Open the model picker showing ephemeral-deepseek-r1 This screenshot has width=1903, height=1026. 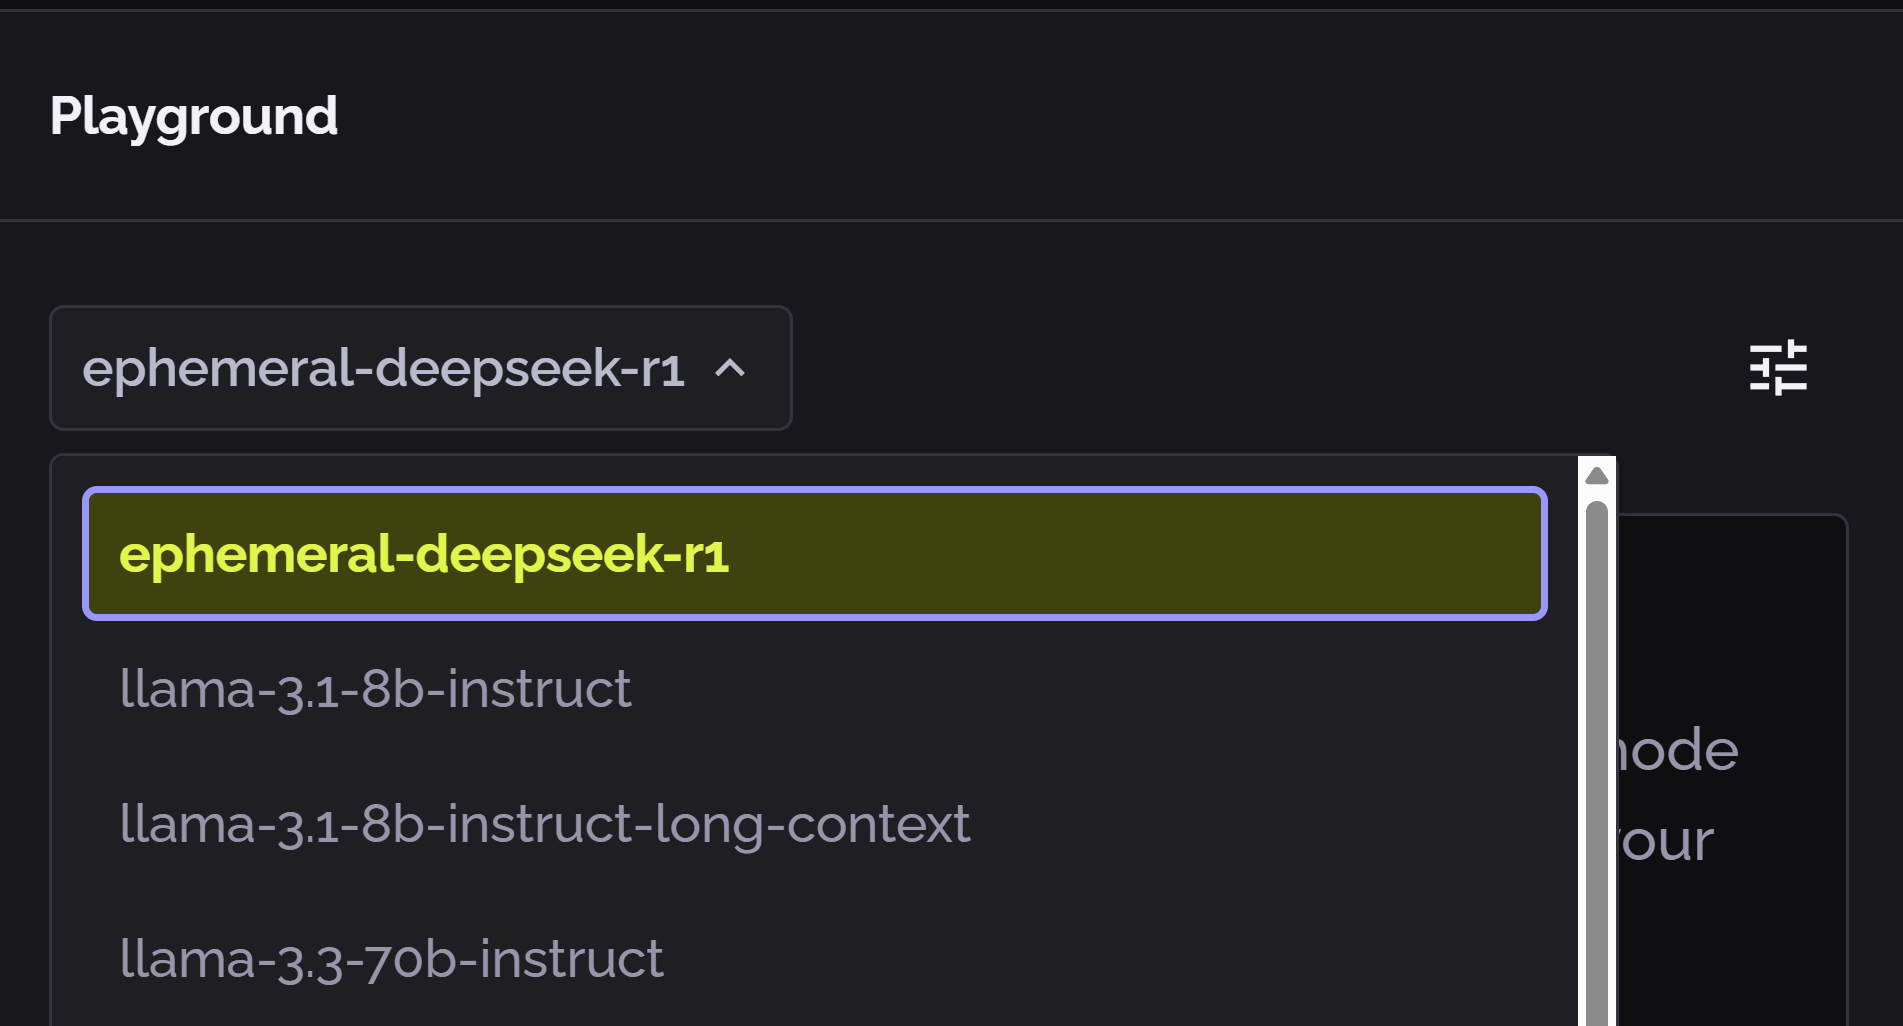(x=420, y=368)
